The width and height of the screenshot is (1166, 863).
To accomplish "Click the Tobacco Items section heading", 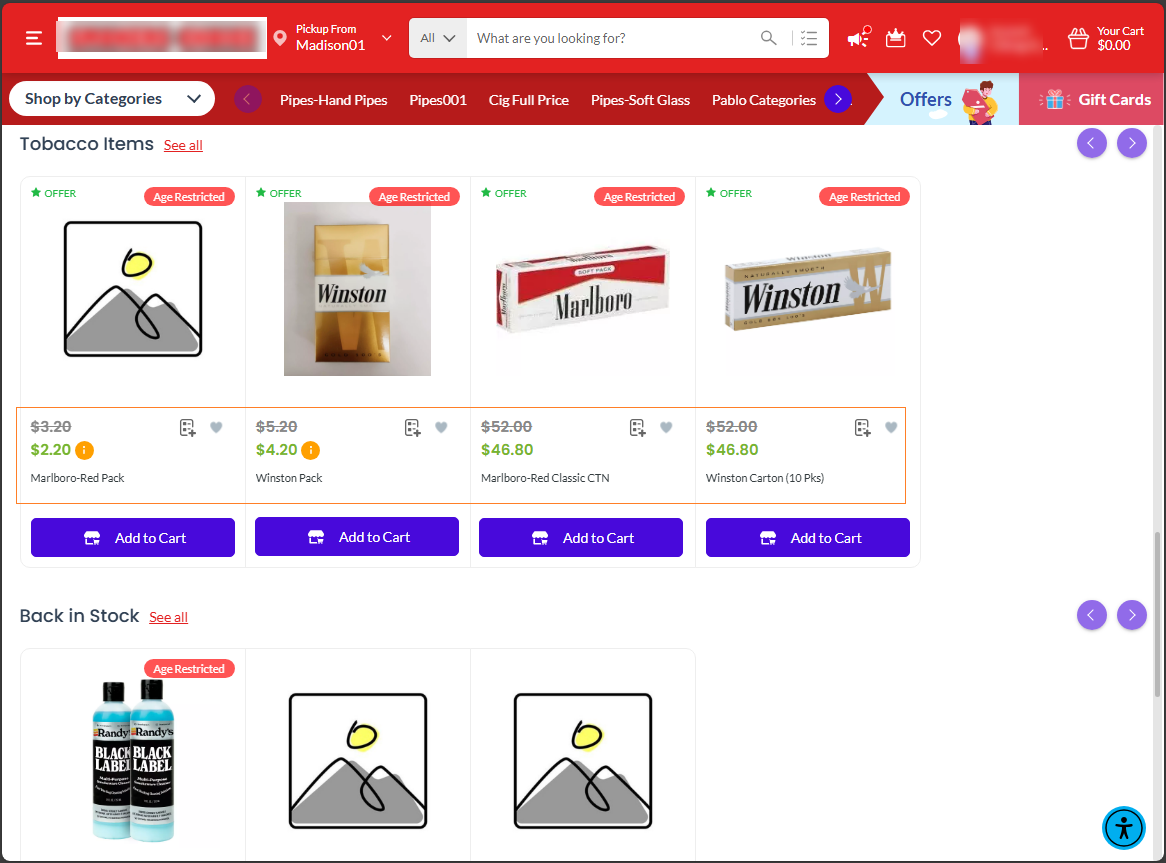I will (87, 143).
